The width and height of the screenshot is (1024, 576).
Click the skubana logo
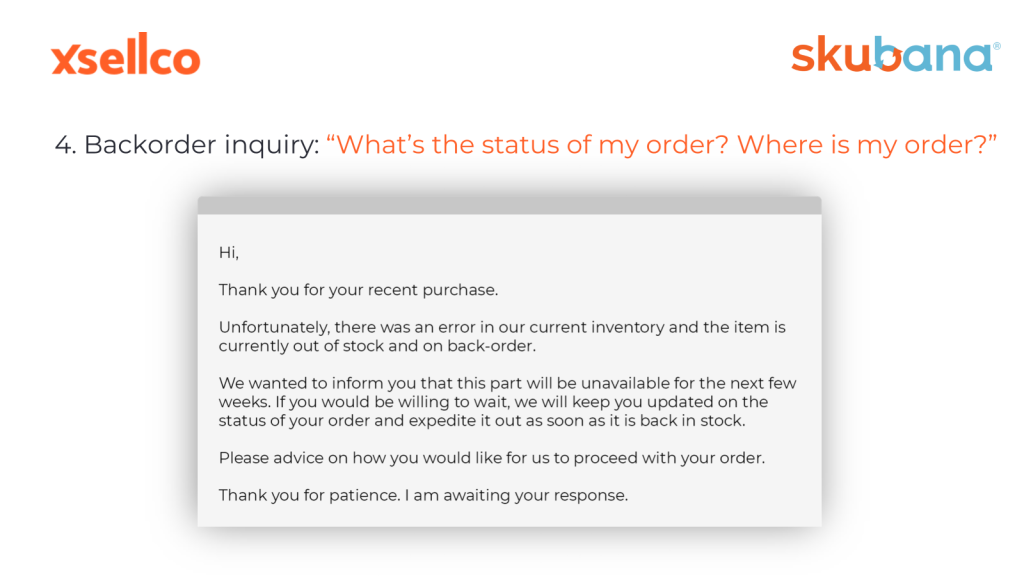pos(895,54)
